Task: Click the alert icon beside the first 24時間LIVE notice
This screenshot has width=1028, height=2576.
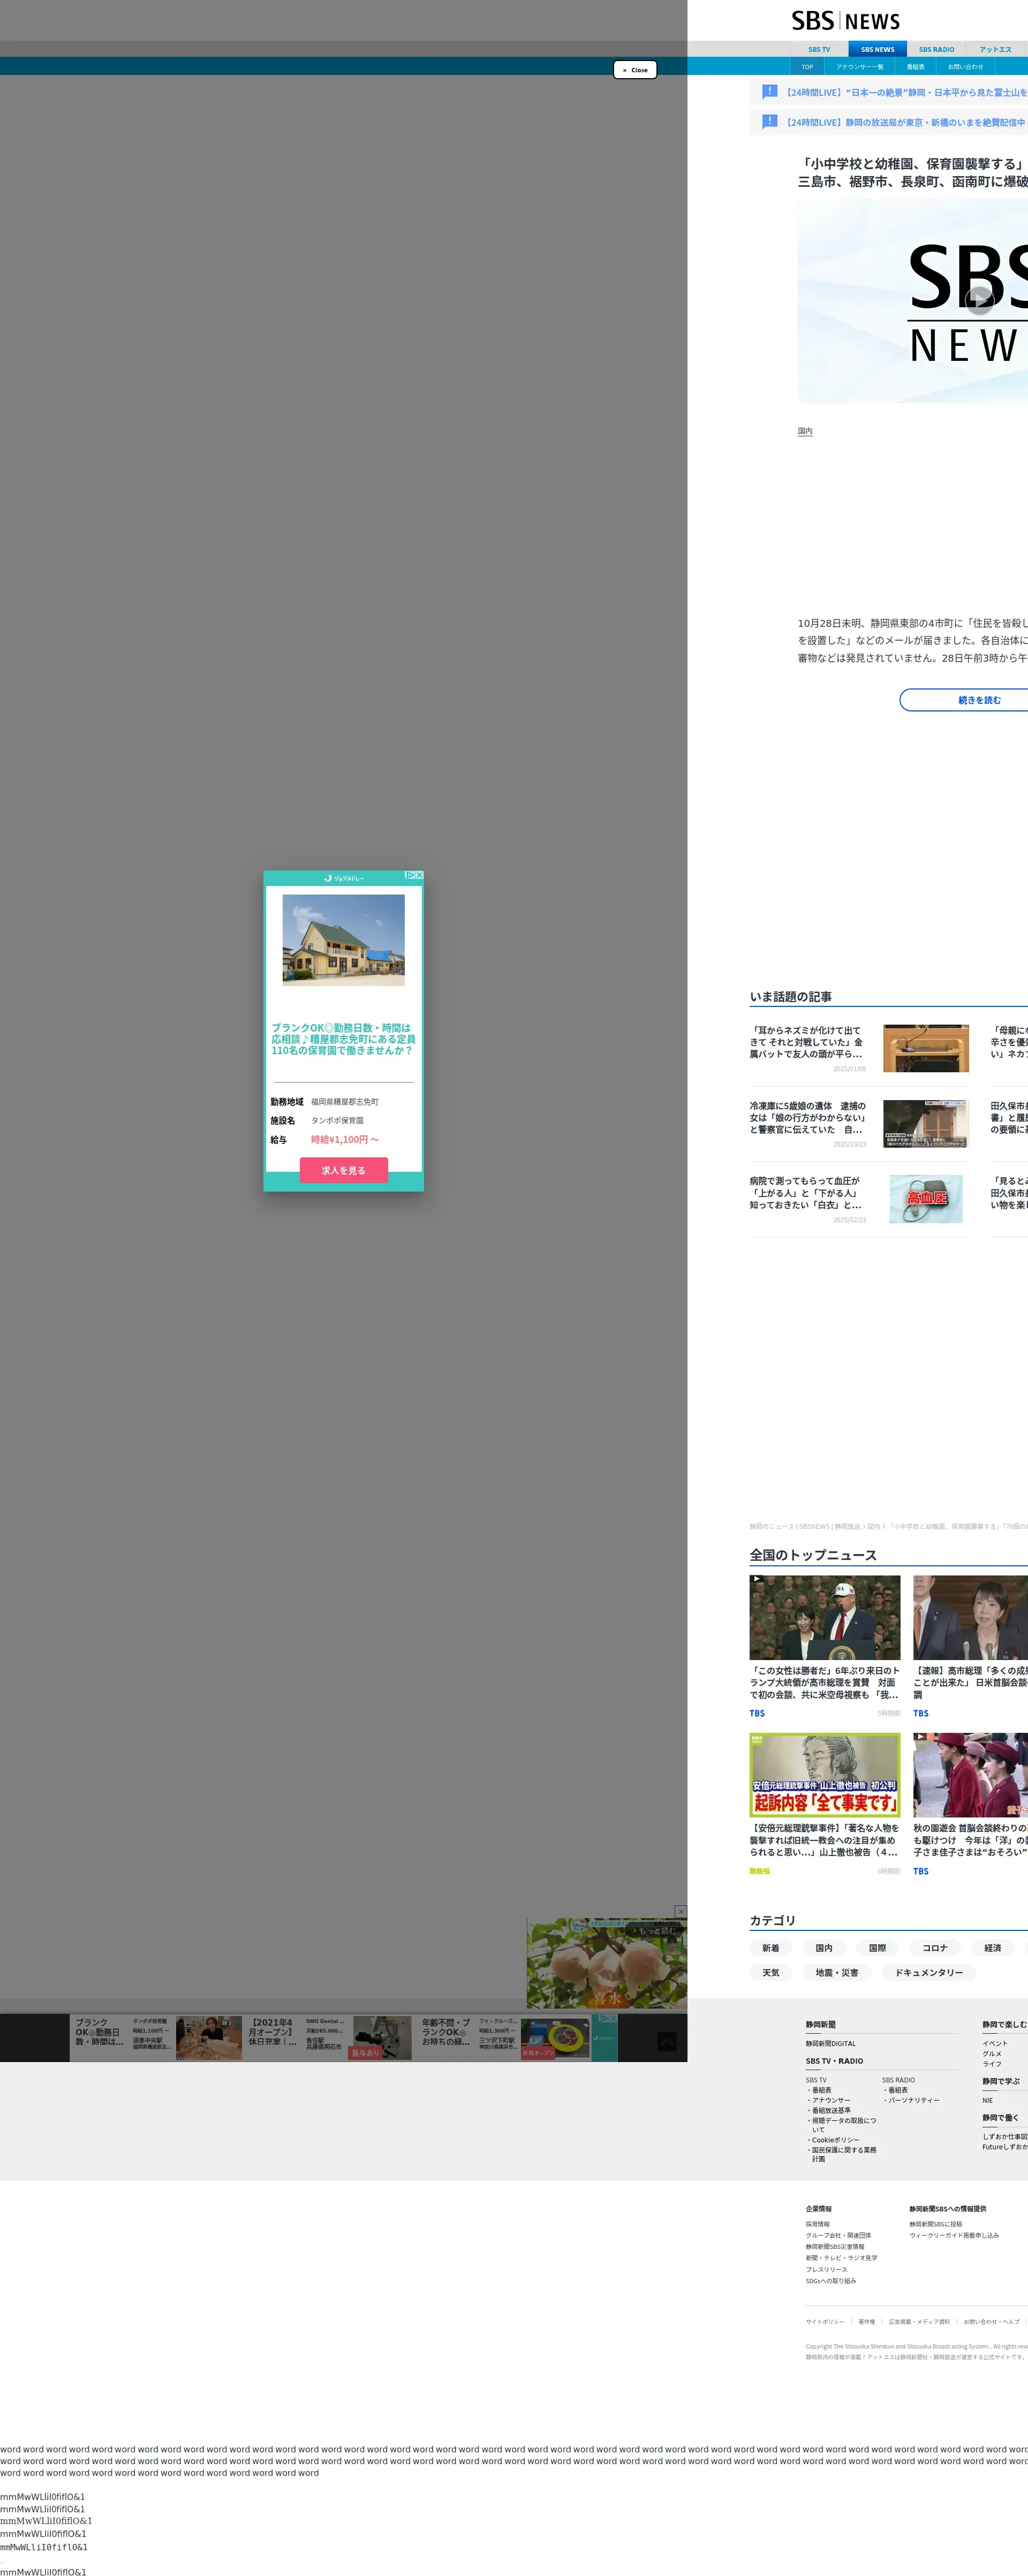Action: [x=769, y=92]
